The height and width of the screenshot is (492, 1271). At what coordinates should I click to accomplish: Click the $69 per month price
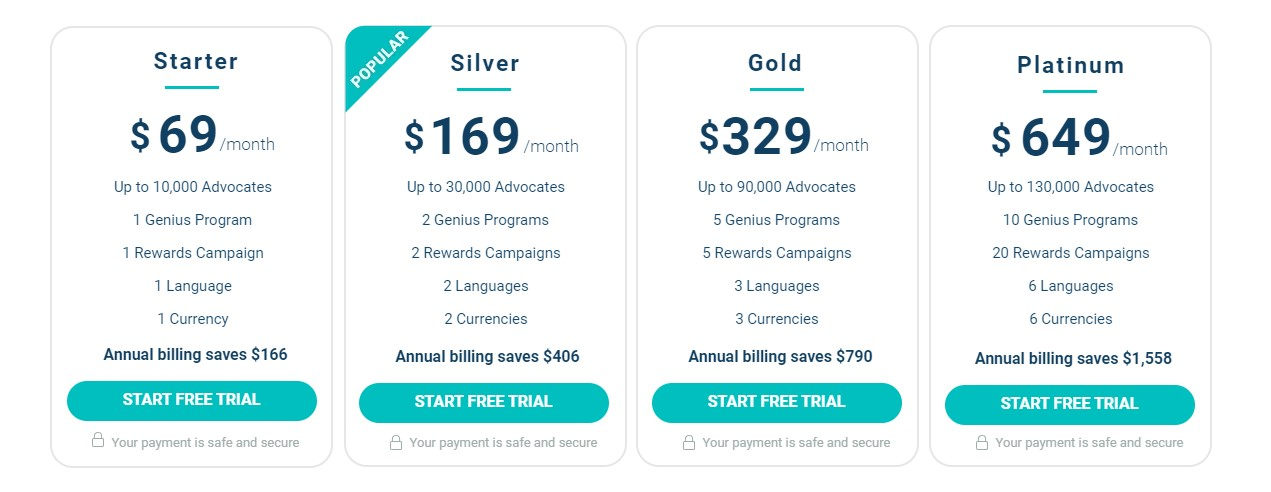203,136
